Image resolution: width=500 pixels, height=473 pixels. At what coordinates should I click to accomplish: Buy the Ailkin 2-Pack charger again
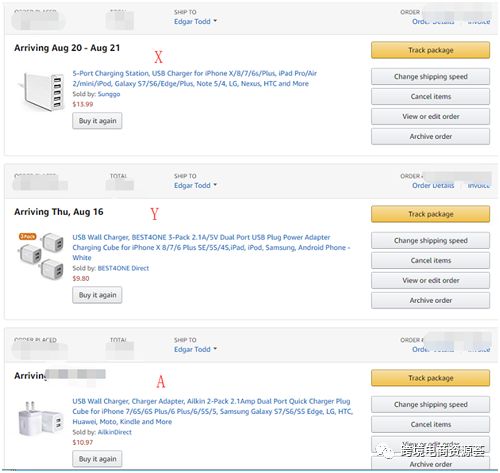97,459
